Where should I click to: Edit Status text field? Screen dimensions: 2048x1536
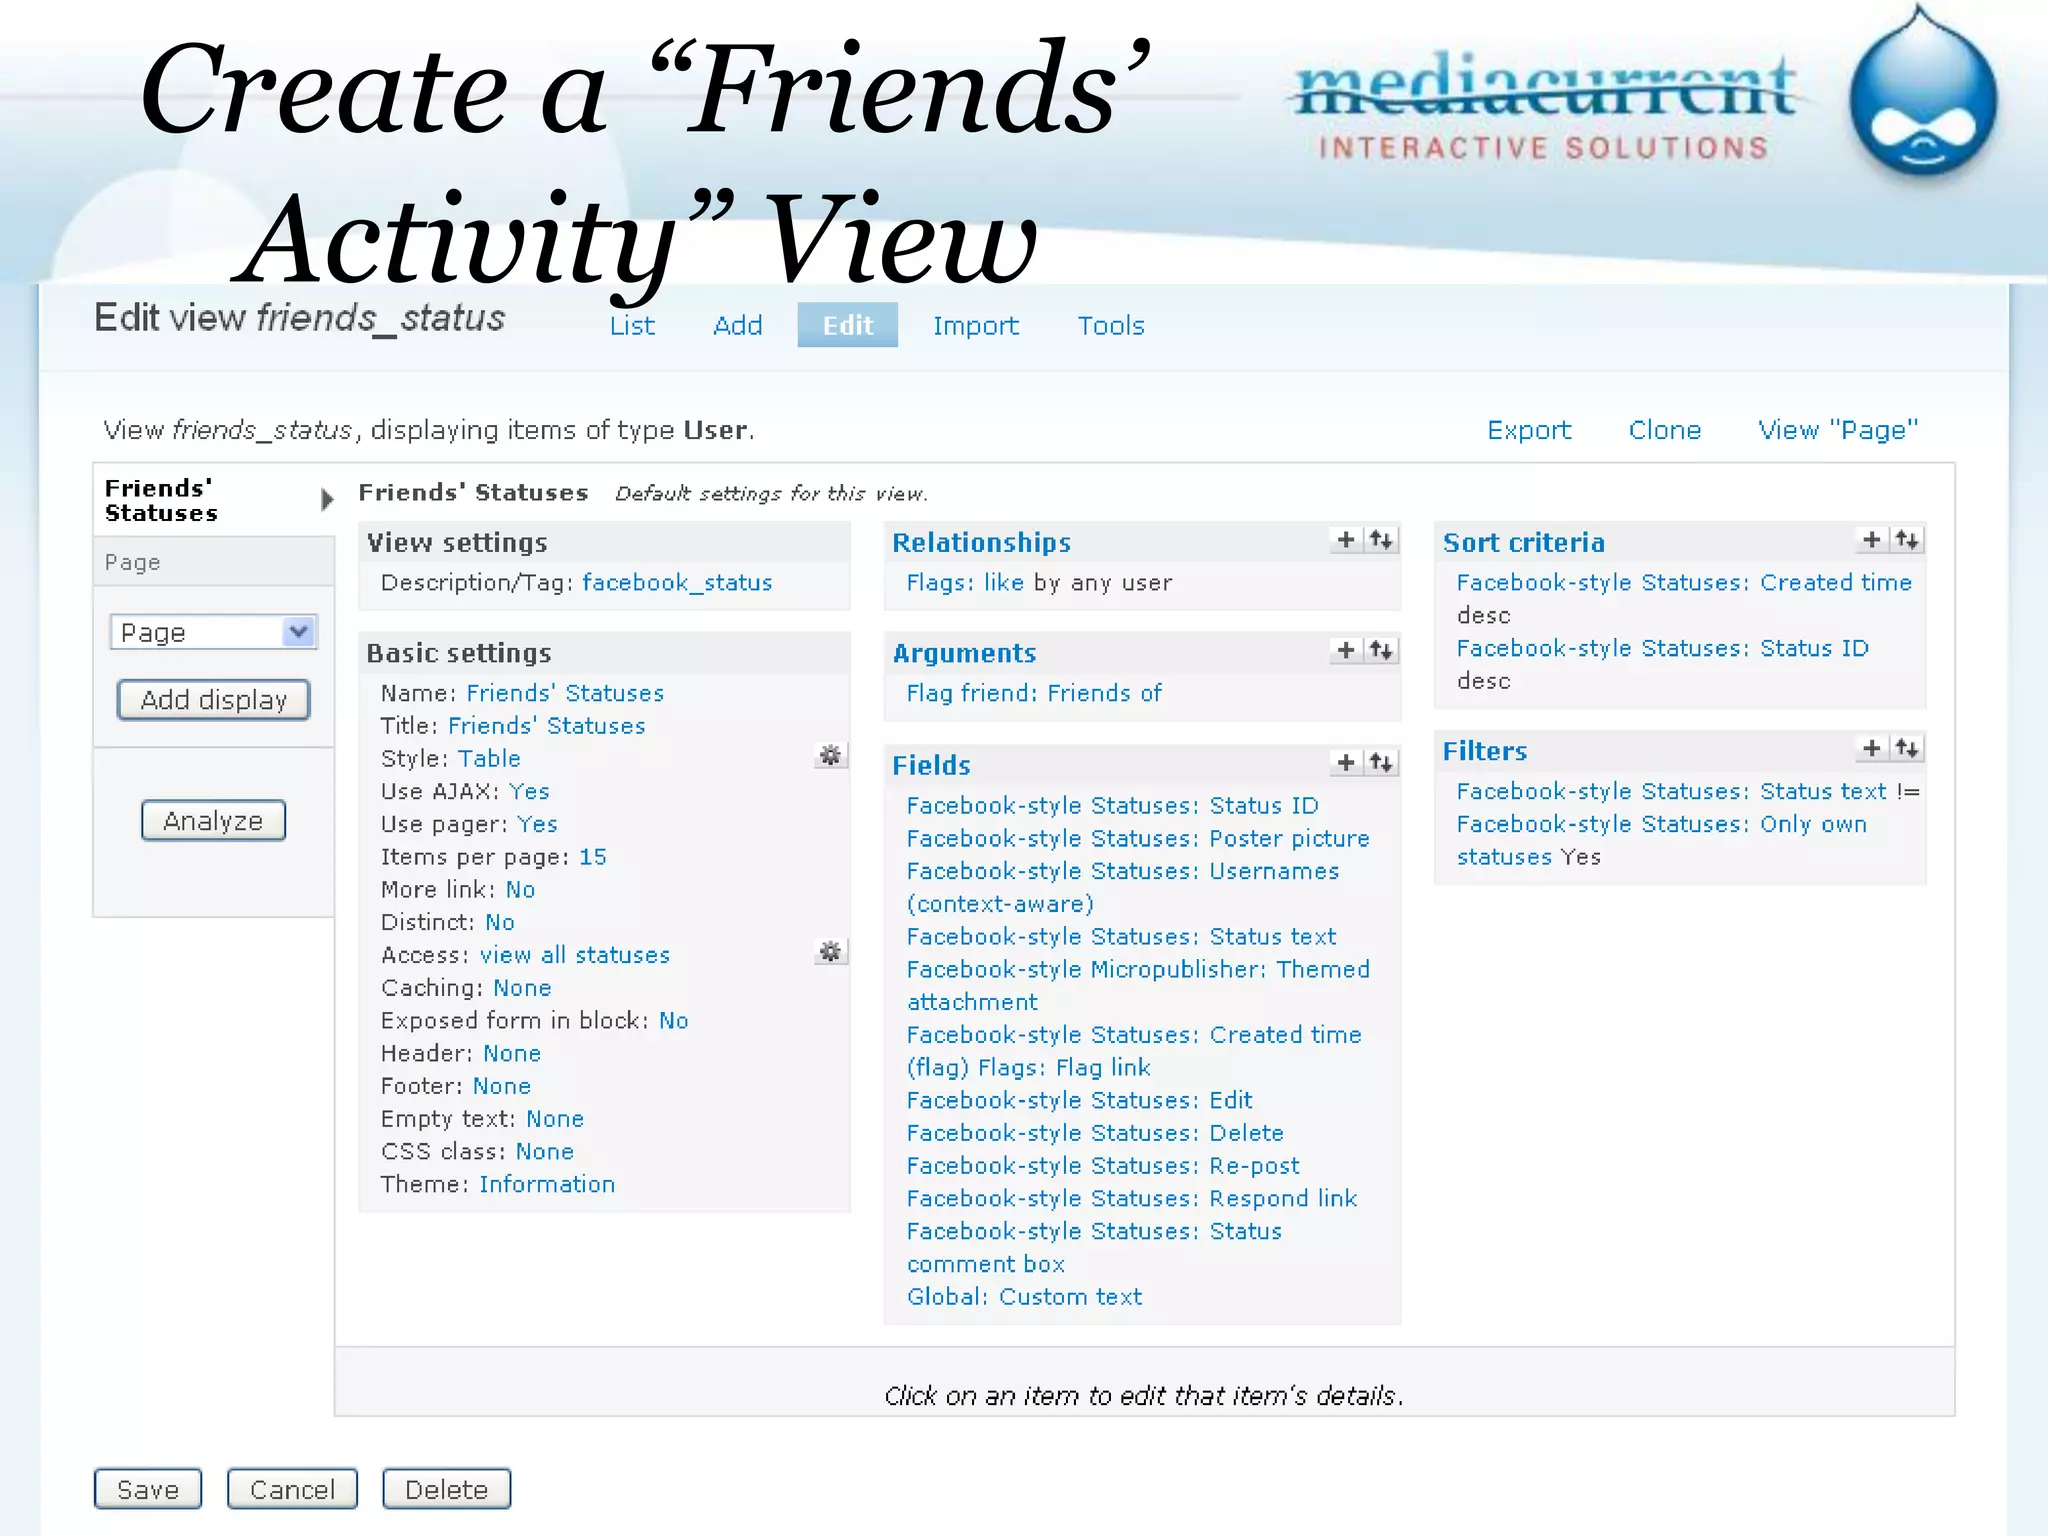coord(1121,936)
